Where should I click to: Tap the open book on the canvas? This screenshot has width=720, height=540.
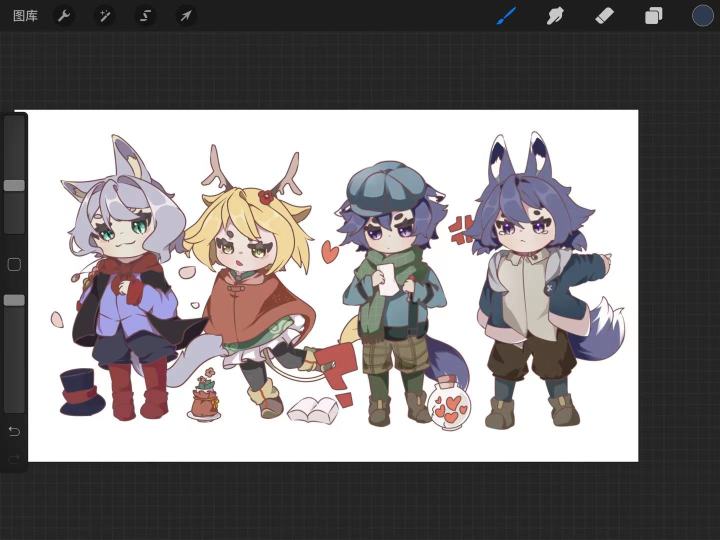[313, 409]
